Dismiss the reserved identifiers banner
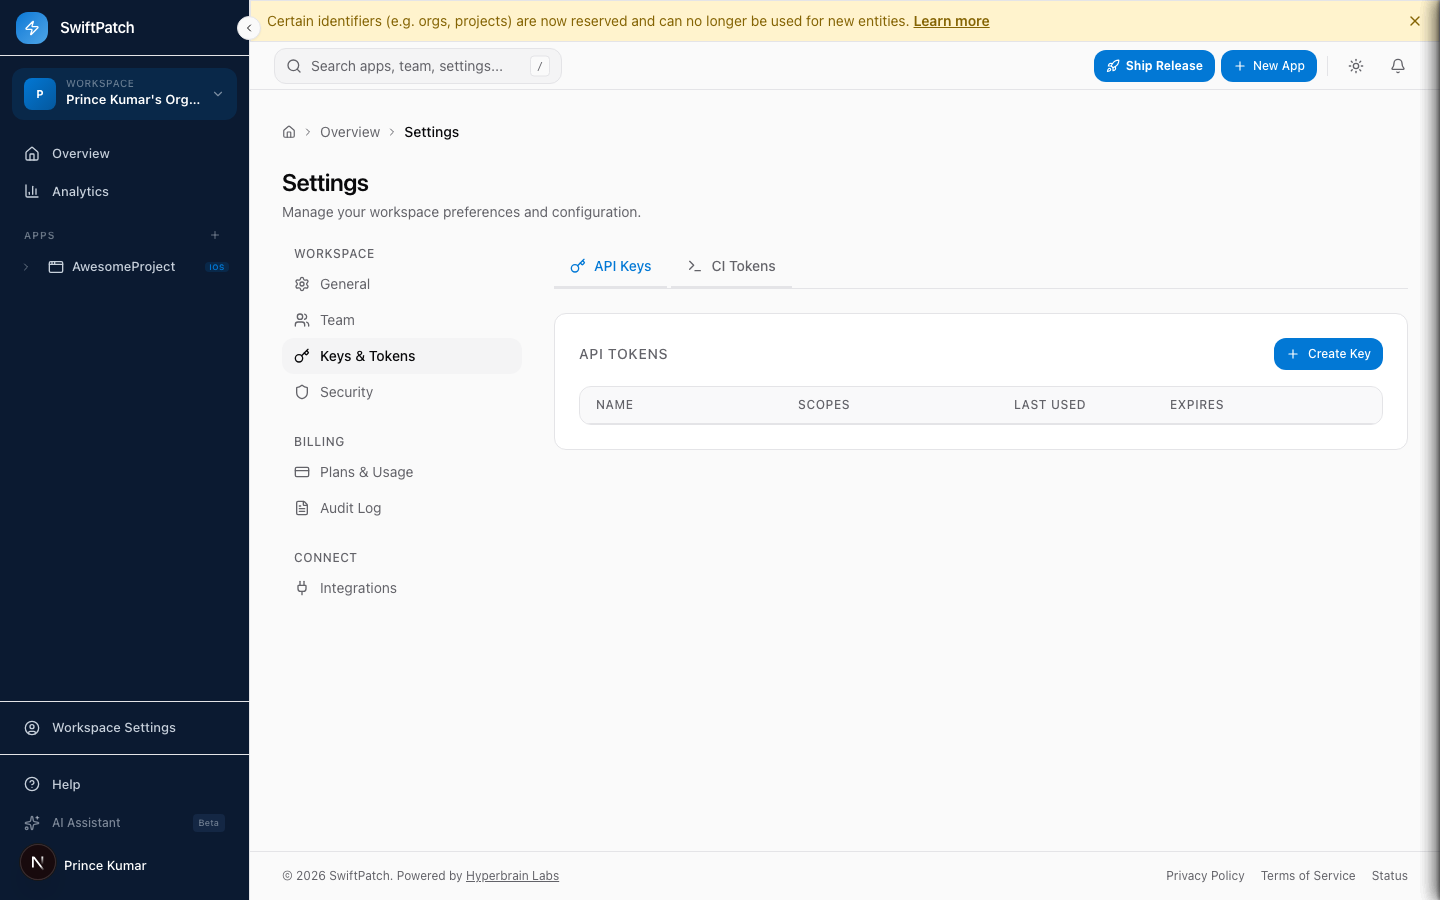 1415,20
